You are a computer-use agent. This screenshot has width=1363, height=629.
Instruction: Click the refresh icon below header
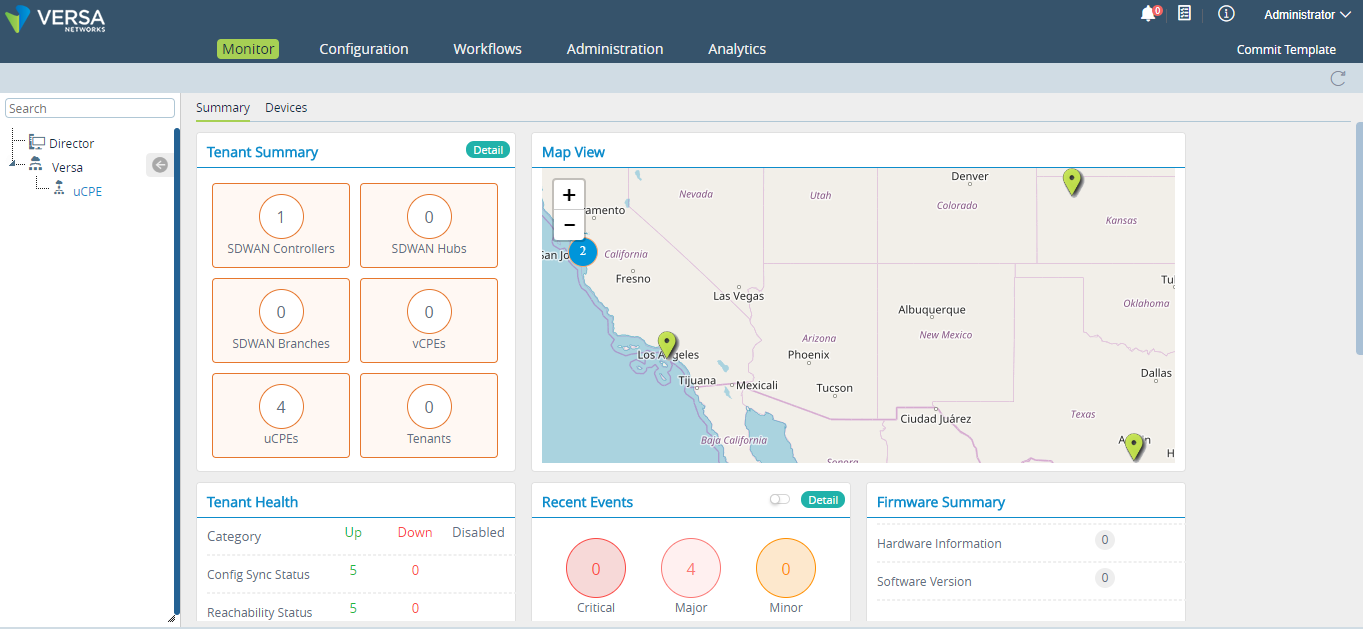(x=1337, y=78)
